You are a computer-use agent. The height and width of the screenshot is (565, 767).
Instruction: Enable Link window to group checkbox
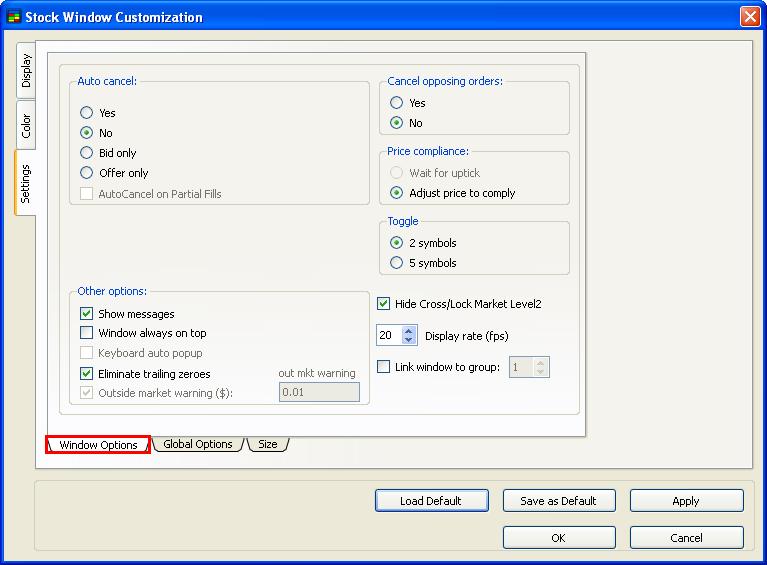tap(384, 367)
